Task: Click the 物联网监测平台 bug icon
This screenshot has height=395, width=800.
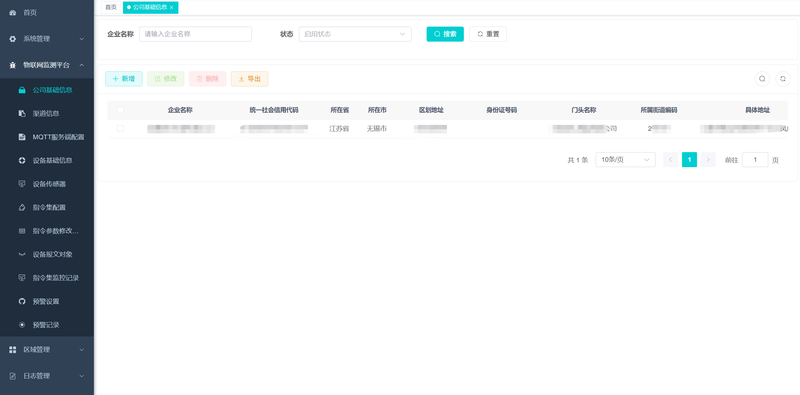Action: pos(13,65)
